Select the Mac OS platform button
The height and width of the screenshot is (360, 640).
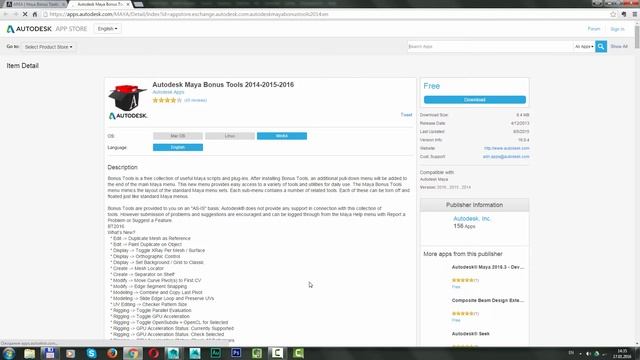click(178, 136)
